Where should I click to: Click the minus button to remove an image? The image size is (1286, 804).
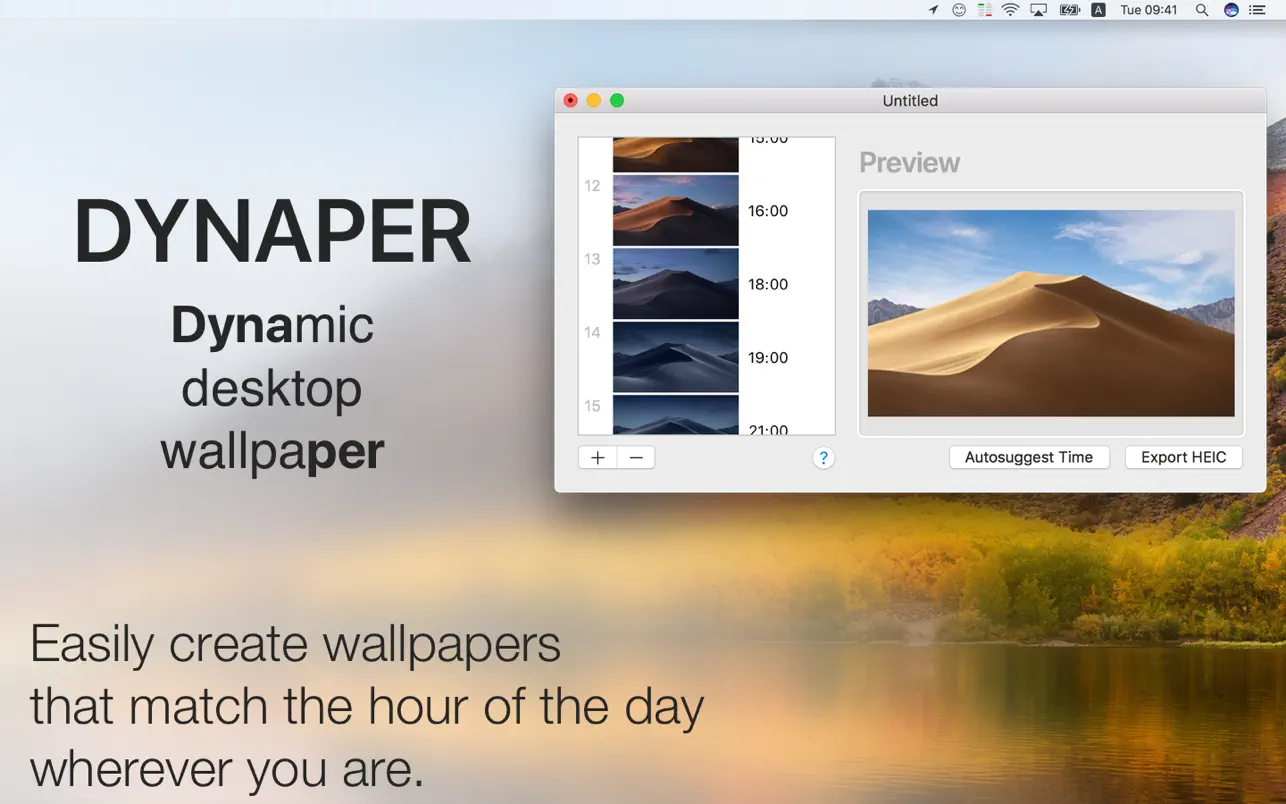(x=636, y=458)
